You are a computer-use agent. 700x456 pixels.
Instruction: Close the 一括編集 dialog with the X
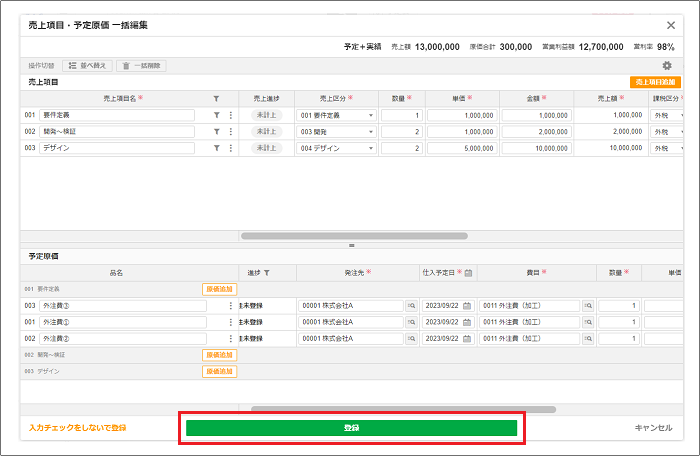pos(671,25)
